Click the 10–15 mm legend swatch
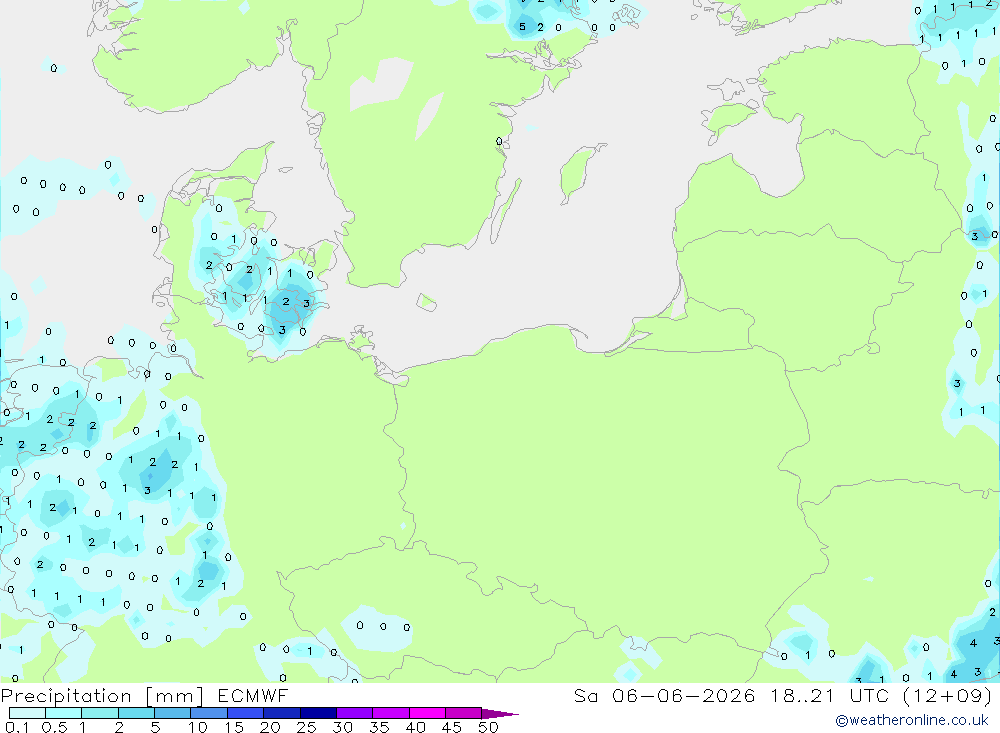Viewport: 1000px width, 733px height. pyautogui.click(x=209, y=713)
